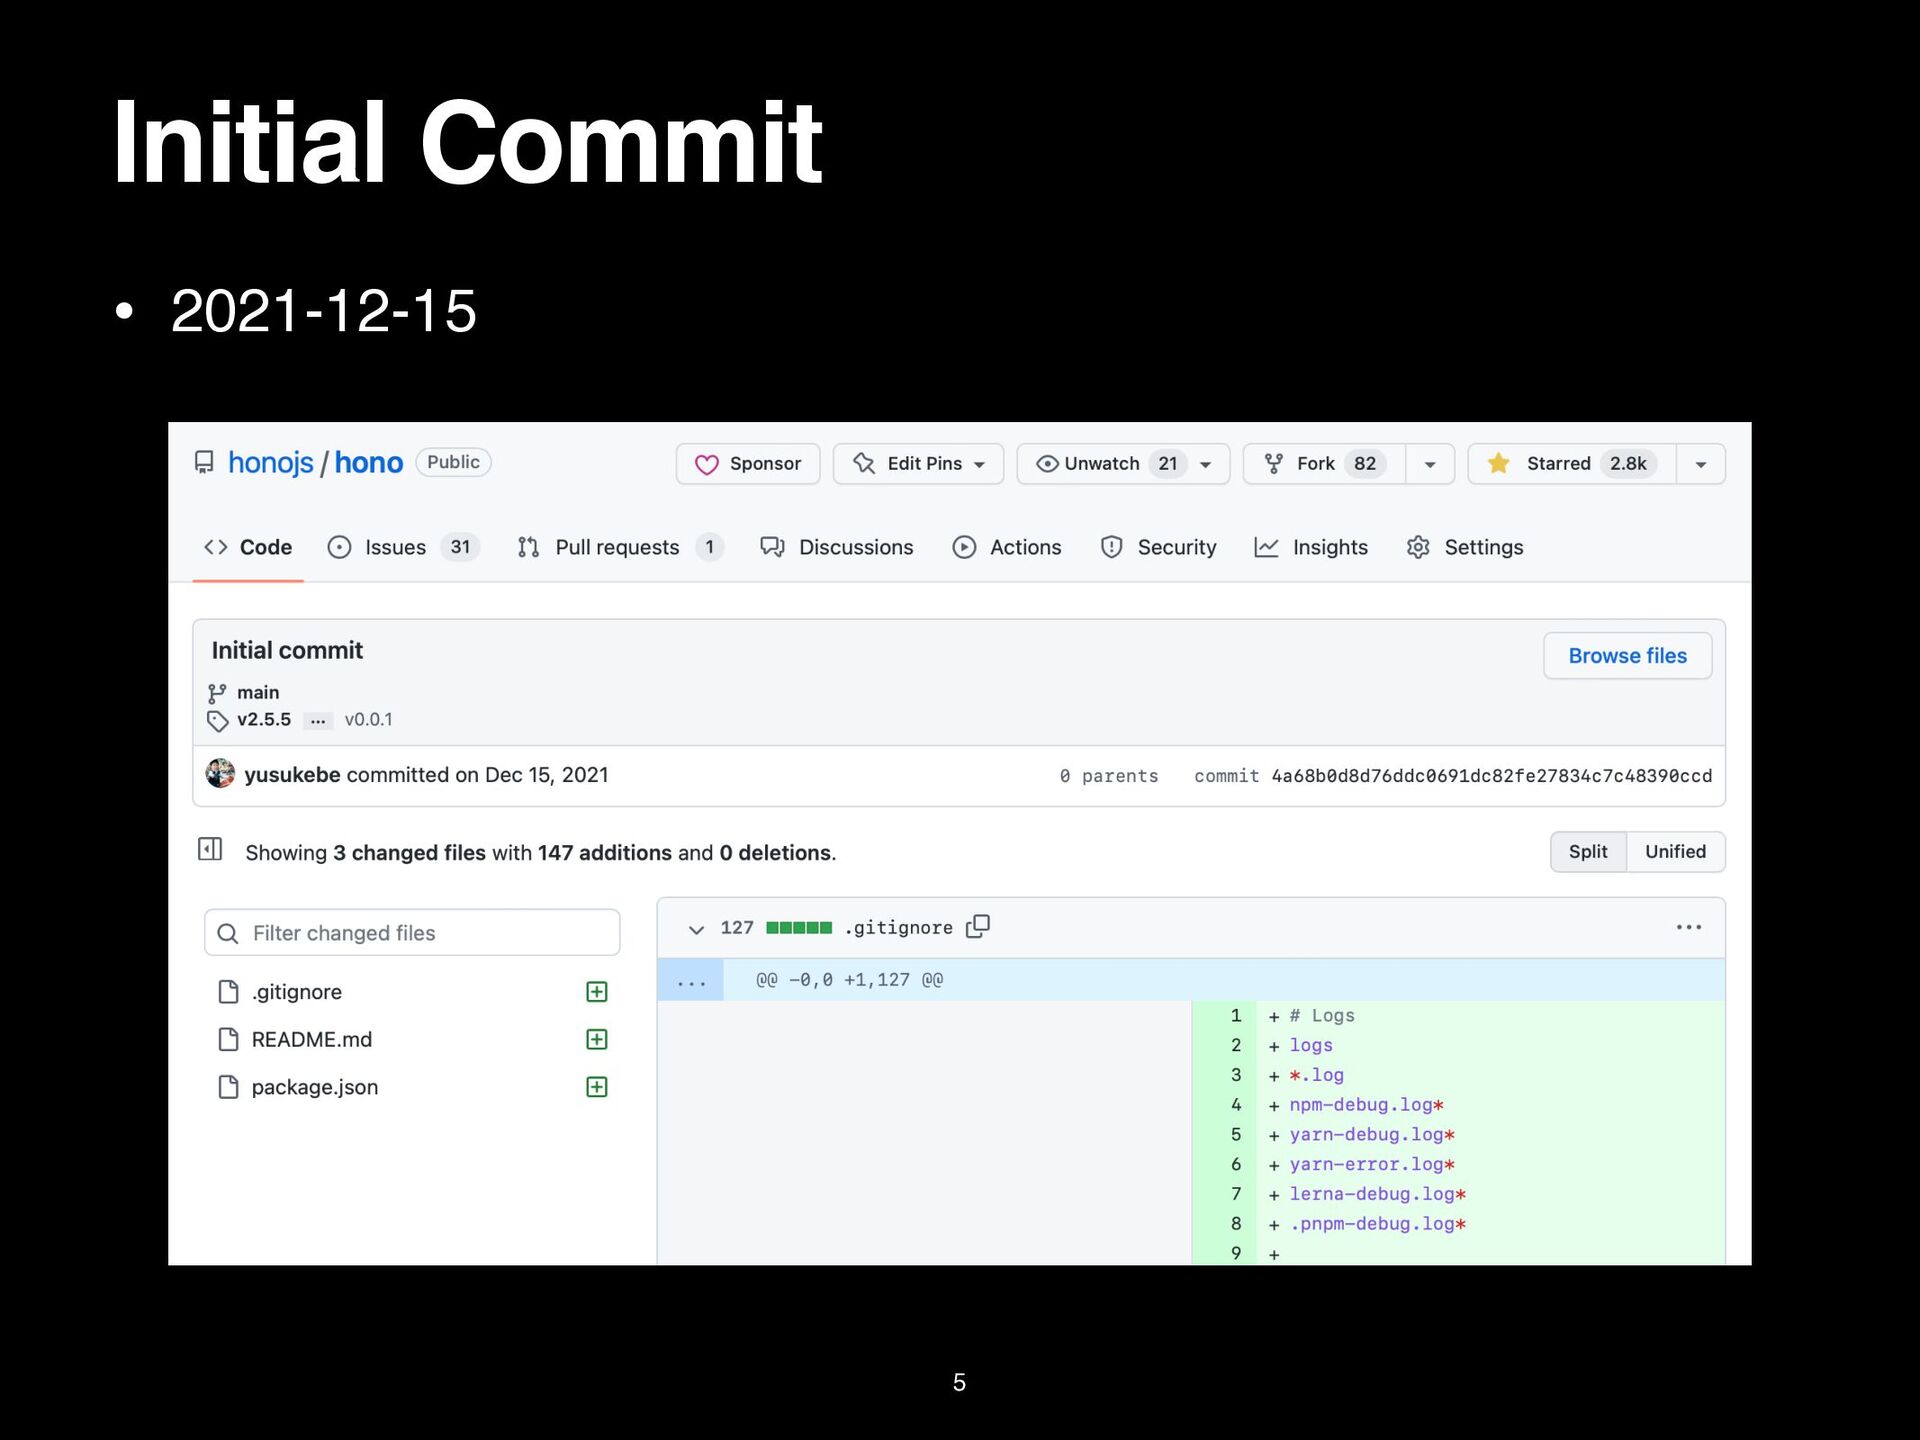Click the Watch count 21 badge
The image size is (1920, 1440).
[x=1168, y=464]
